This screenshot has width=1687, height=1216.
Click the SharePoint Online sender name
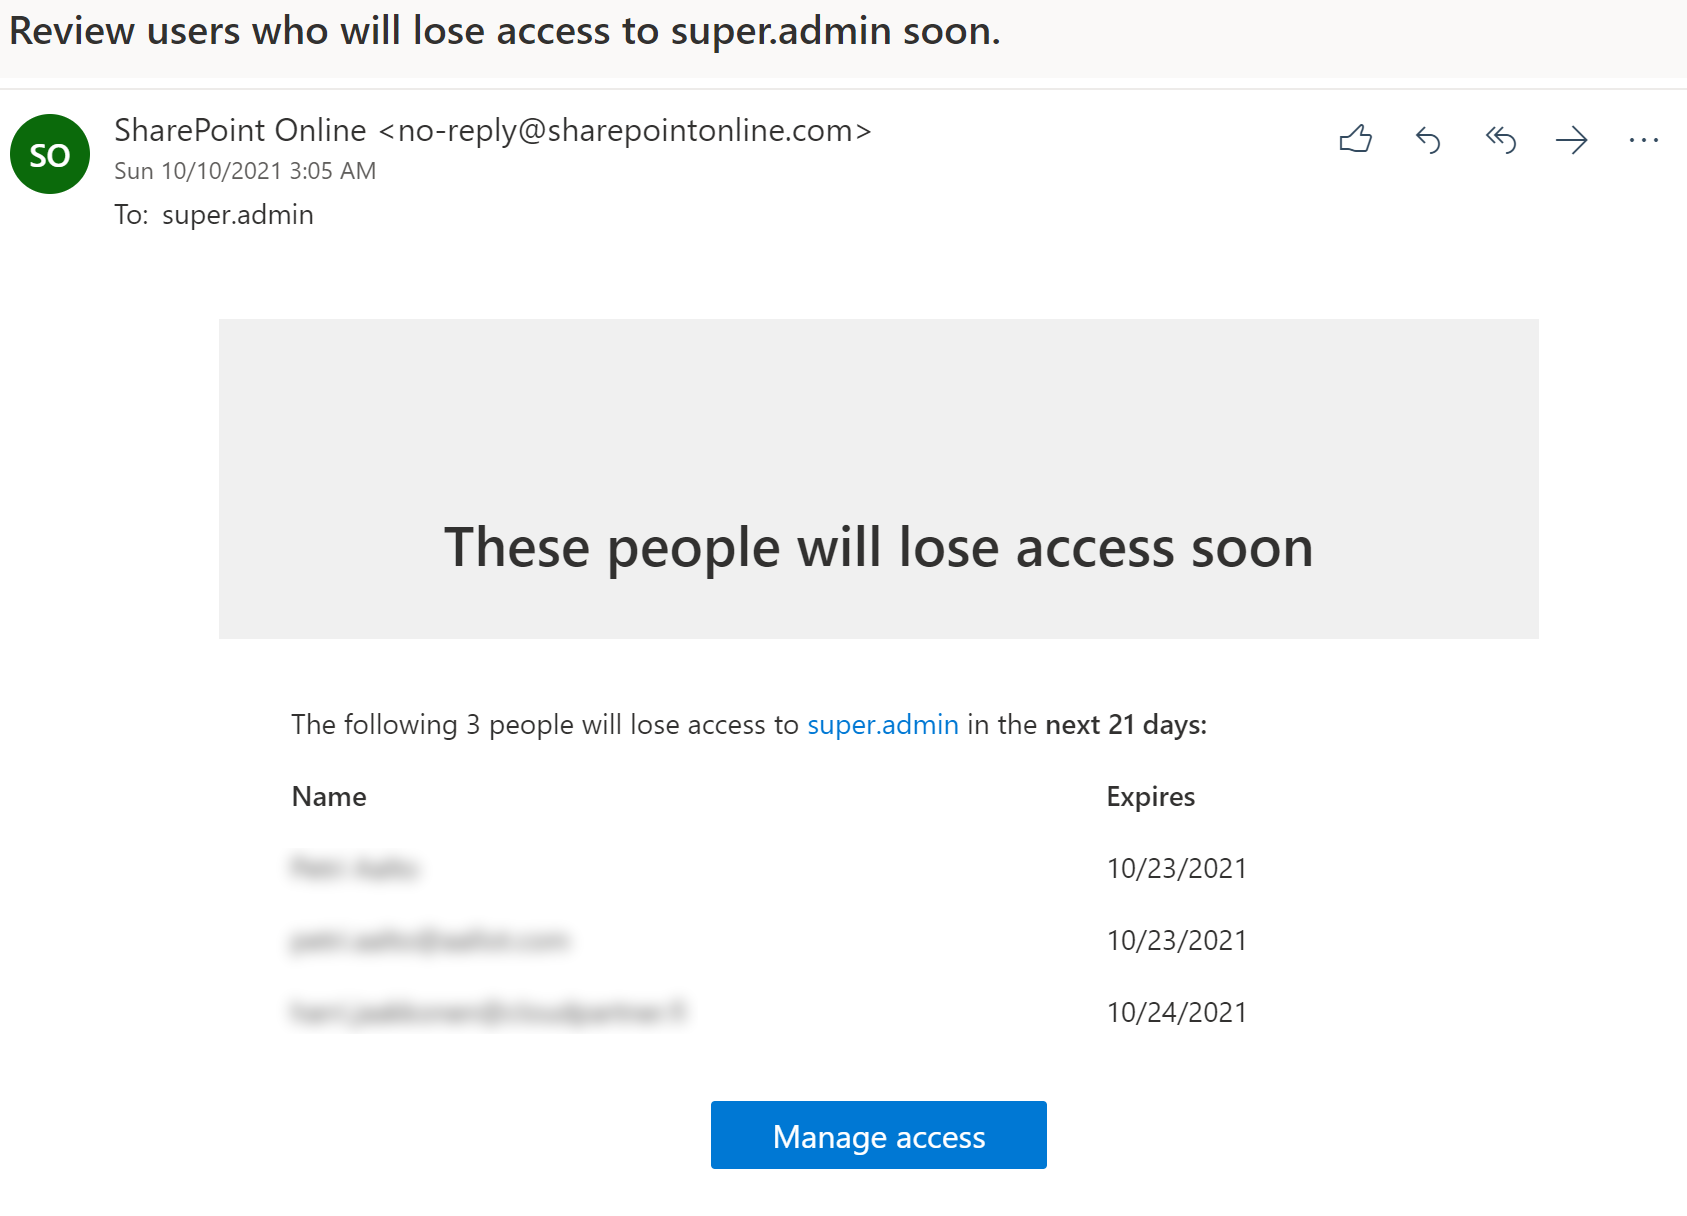point(240,130)
